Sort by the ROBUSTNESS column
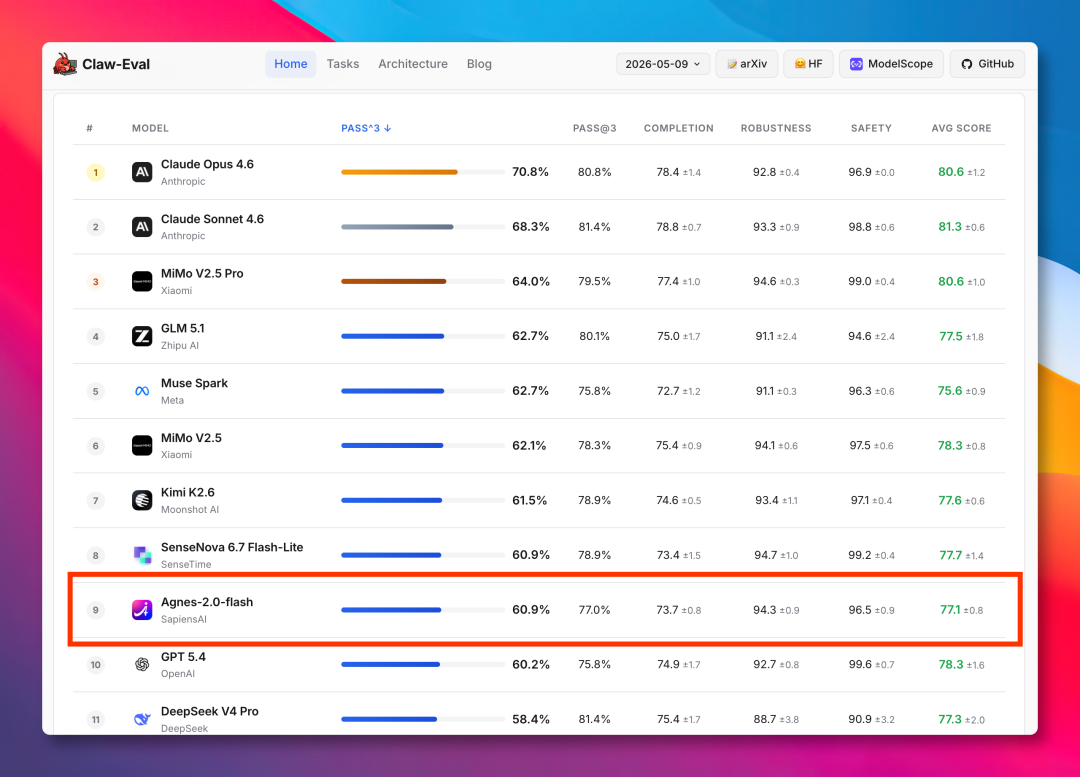1080x777 pixels. (x=776, y=128)
